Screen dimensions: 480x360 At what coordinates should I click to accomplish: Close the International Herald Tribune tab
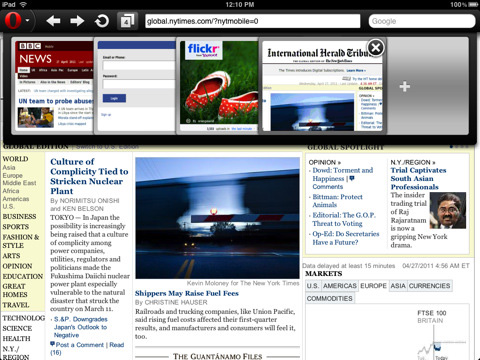[376, 48]
